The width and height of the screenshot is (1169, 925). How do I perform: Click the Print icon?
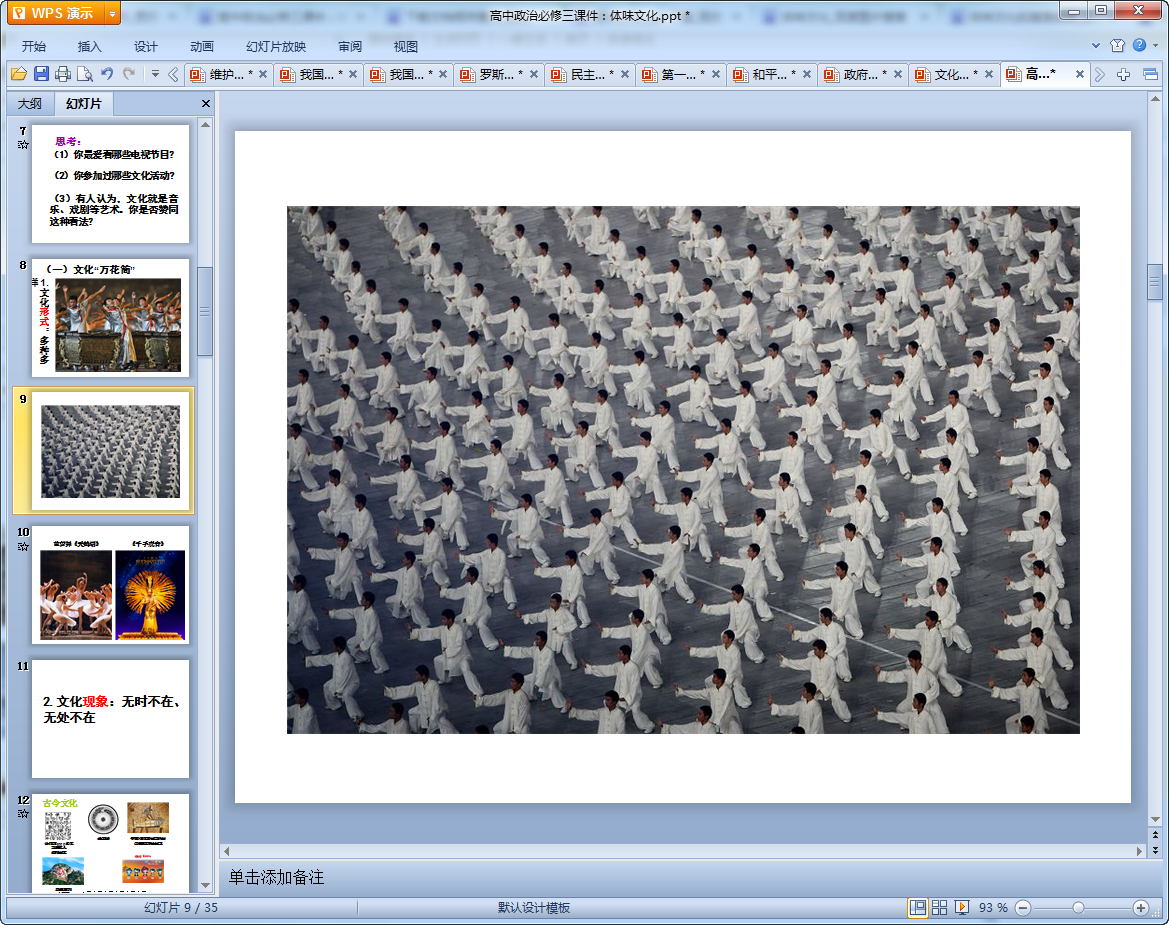tap(63, 74)
